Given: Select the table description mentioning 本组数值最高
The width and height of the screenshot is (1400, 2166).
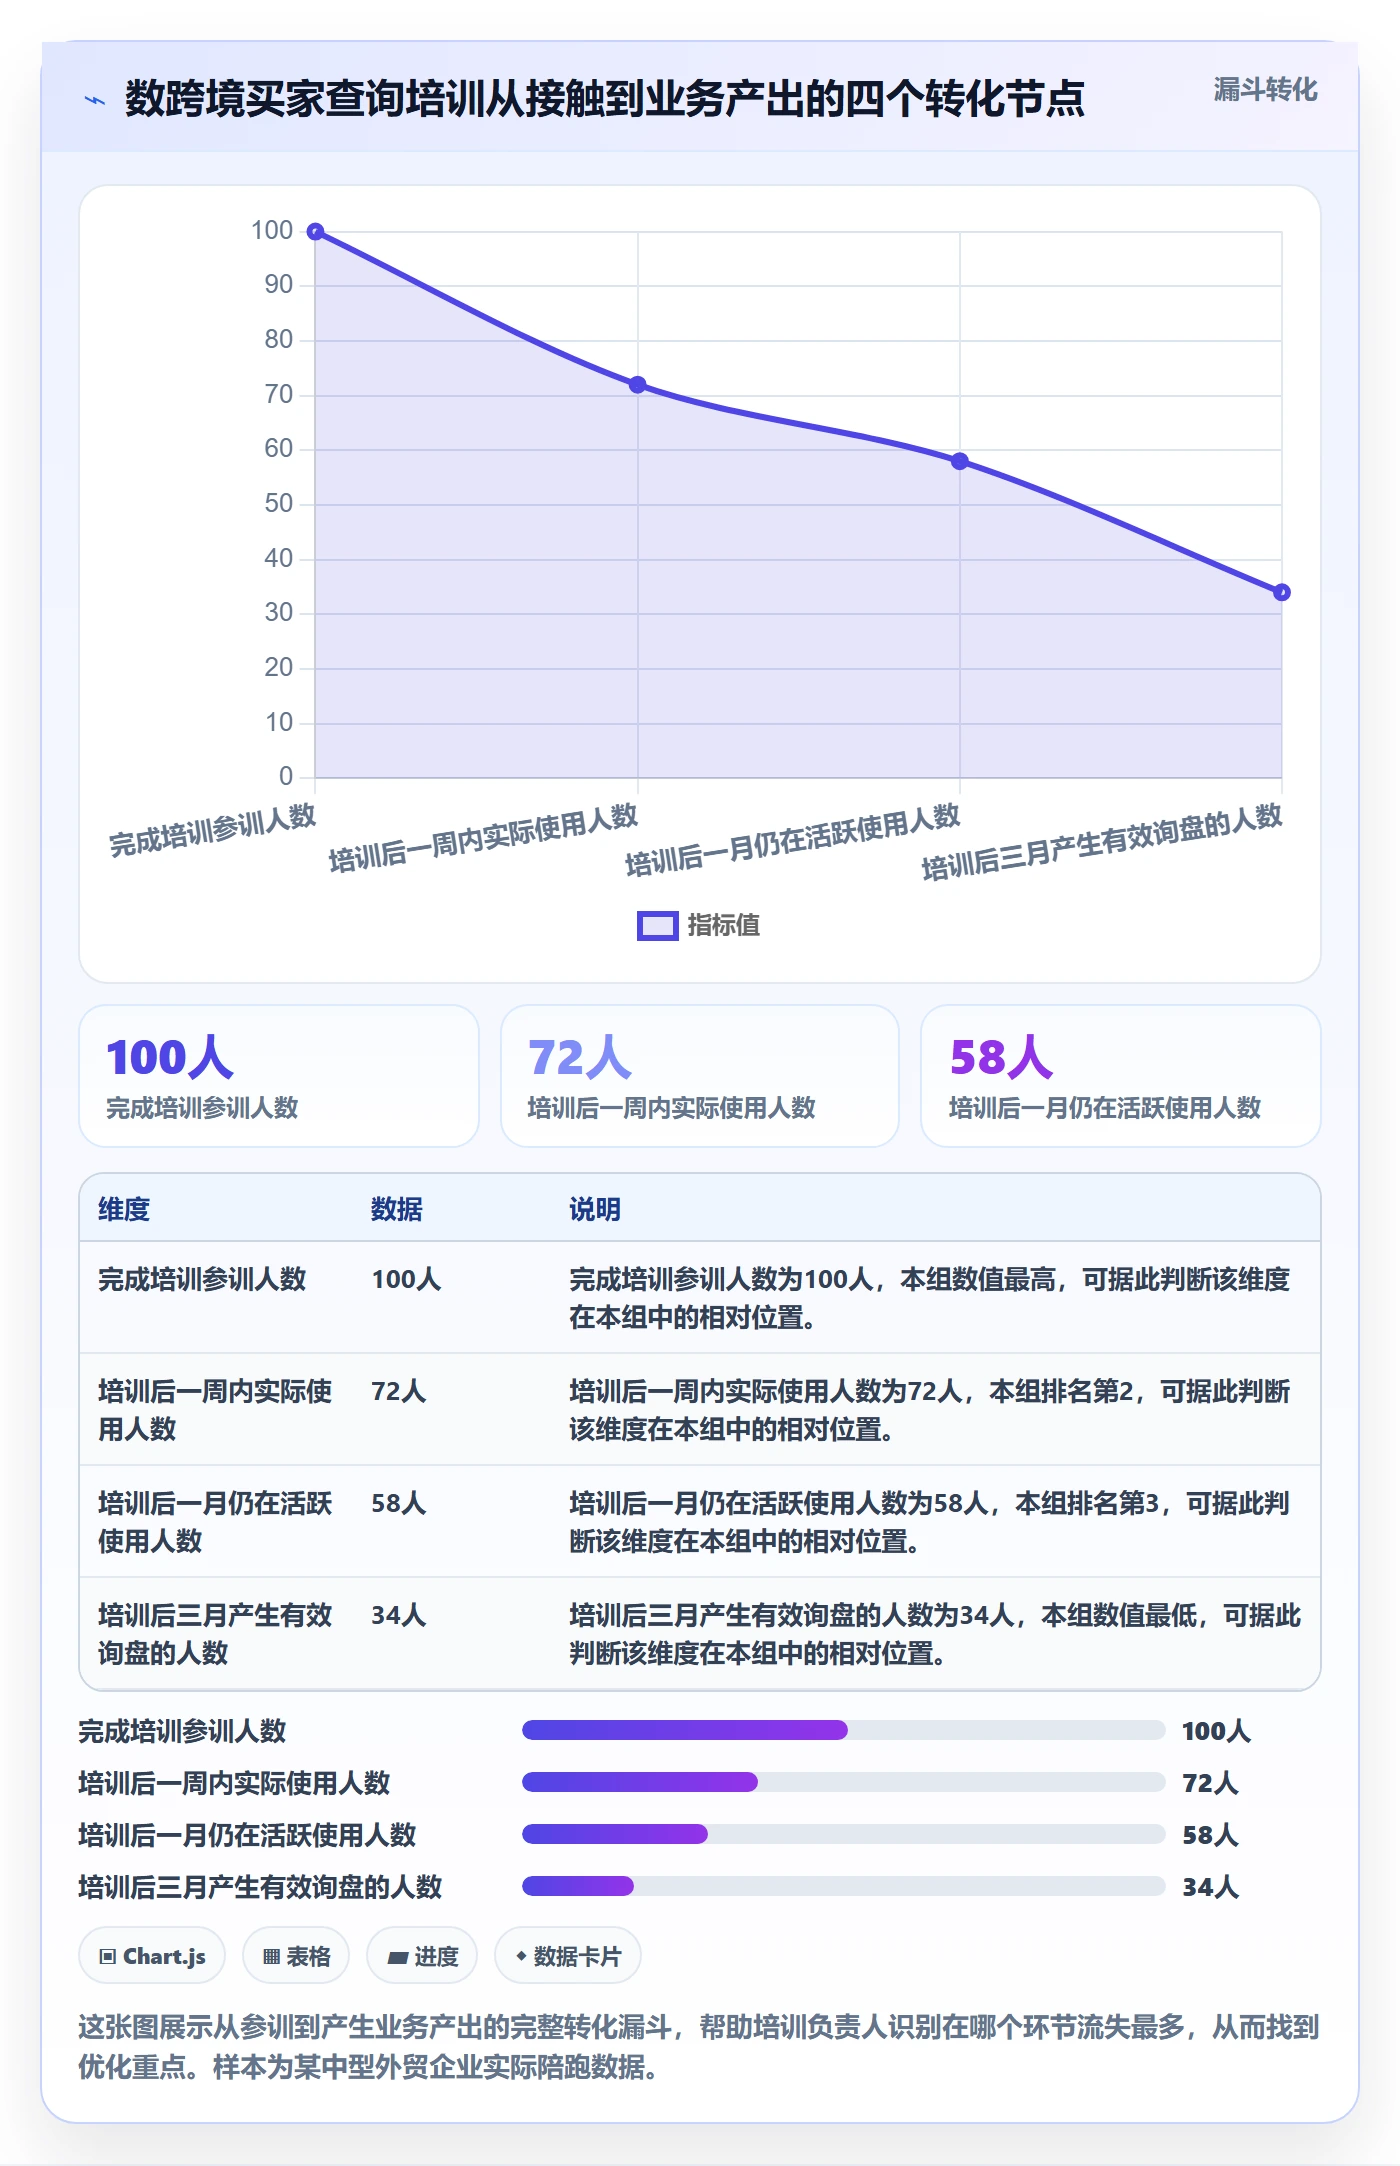Looking at the screenshot, I should 930,1298.
